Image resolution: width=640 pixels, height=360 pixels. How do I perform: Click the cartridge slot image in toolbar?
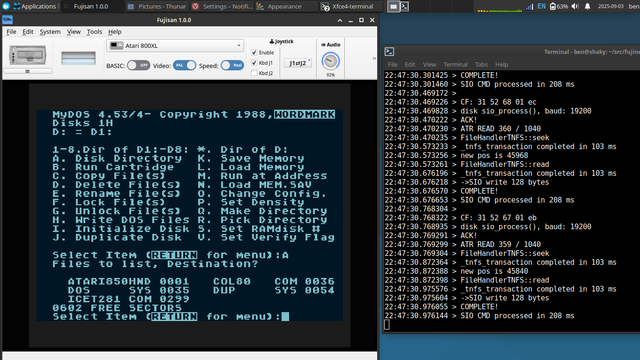[78, 58]
